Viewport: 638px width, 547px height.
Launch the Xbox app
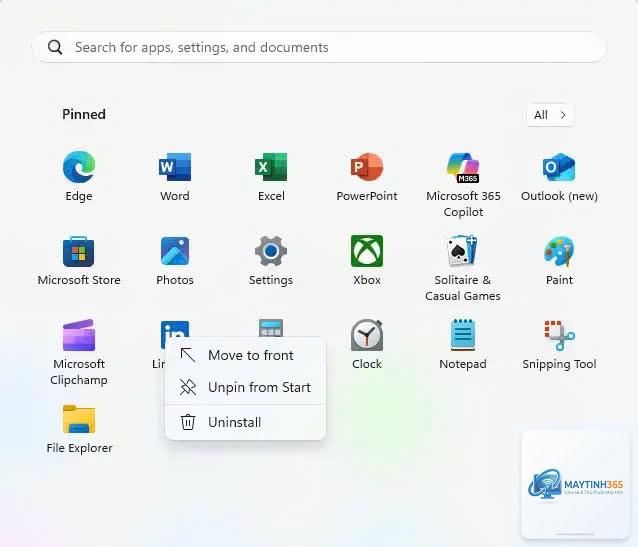(x=367, y=251)
